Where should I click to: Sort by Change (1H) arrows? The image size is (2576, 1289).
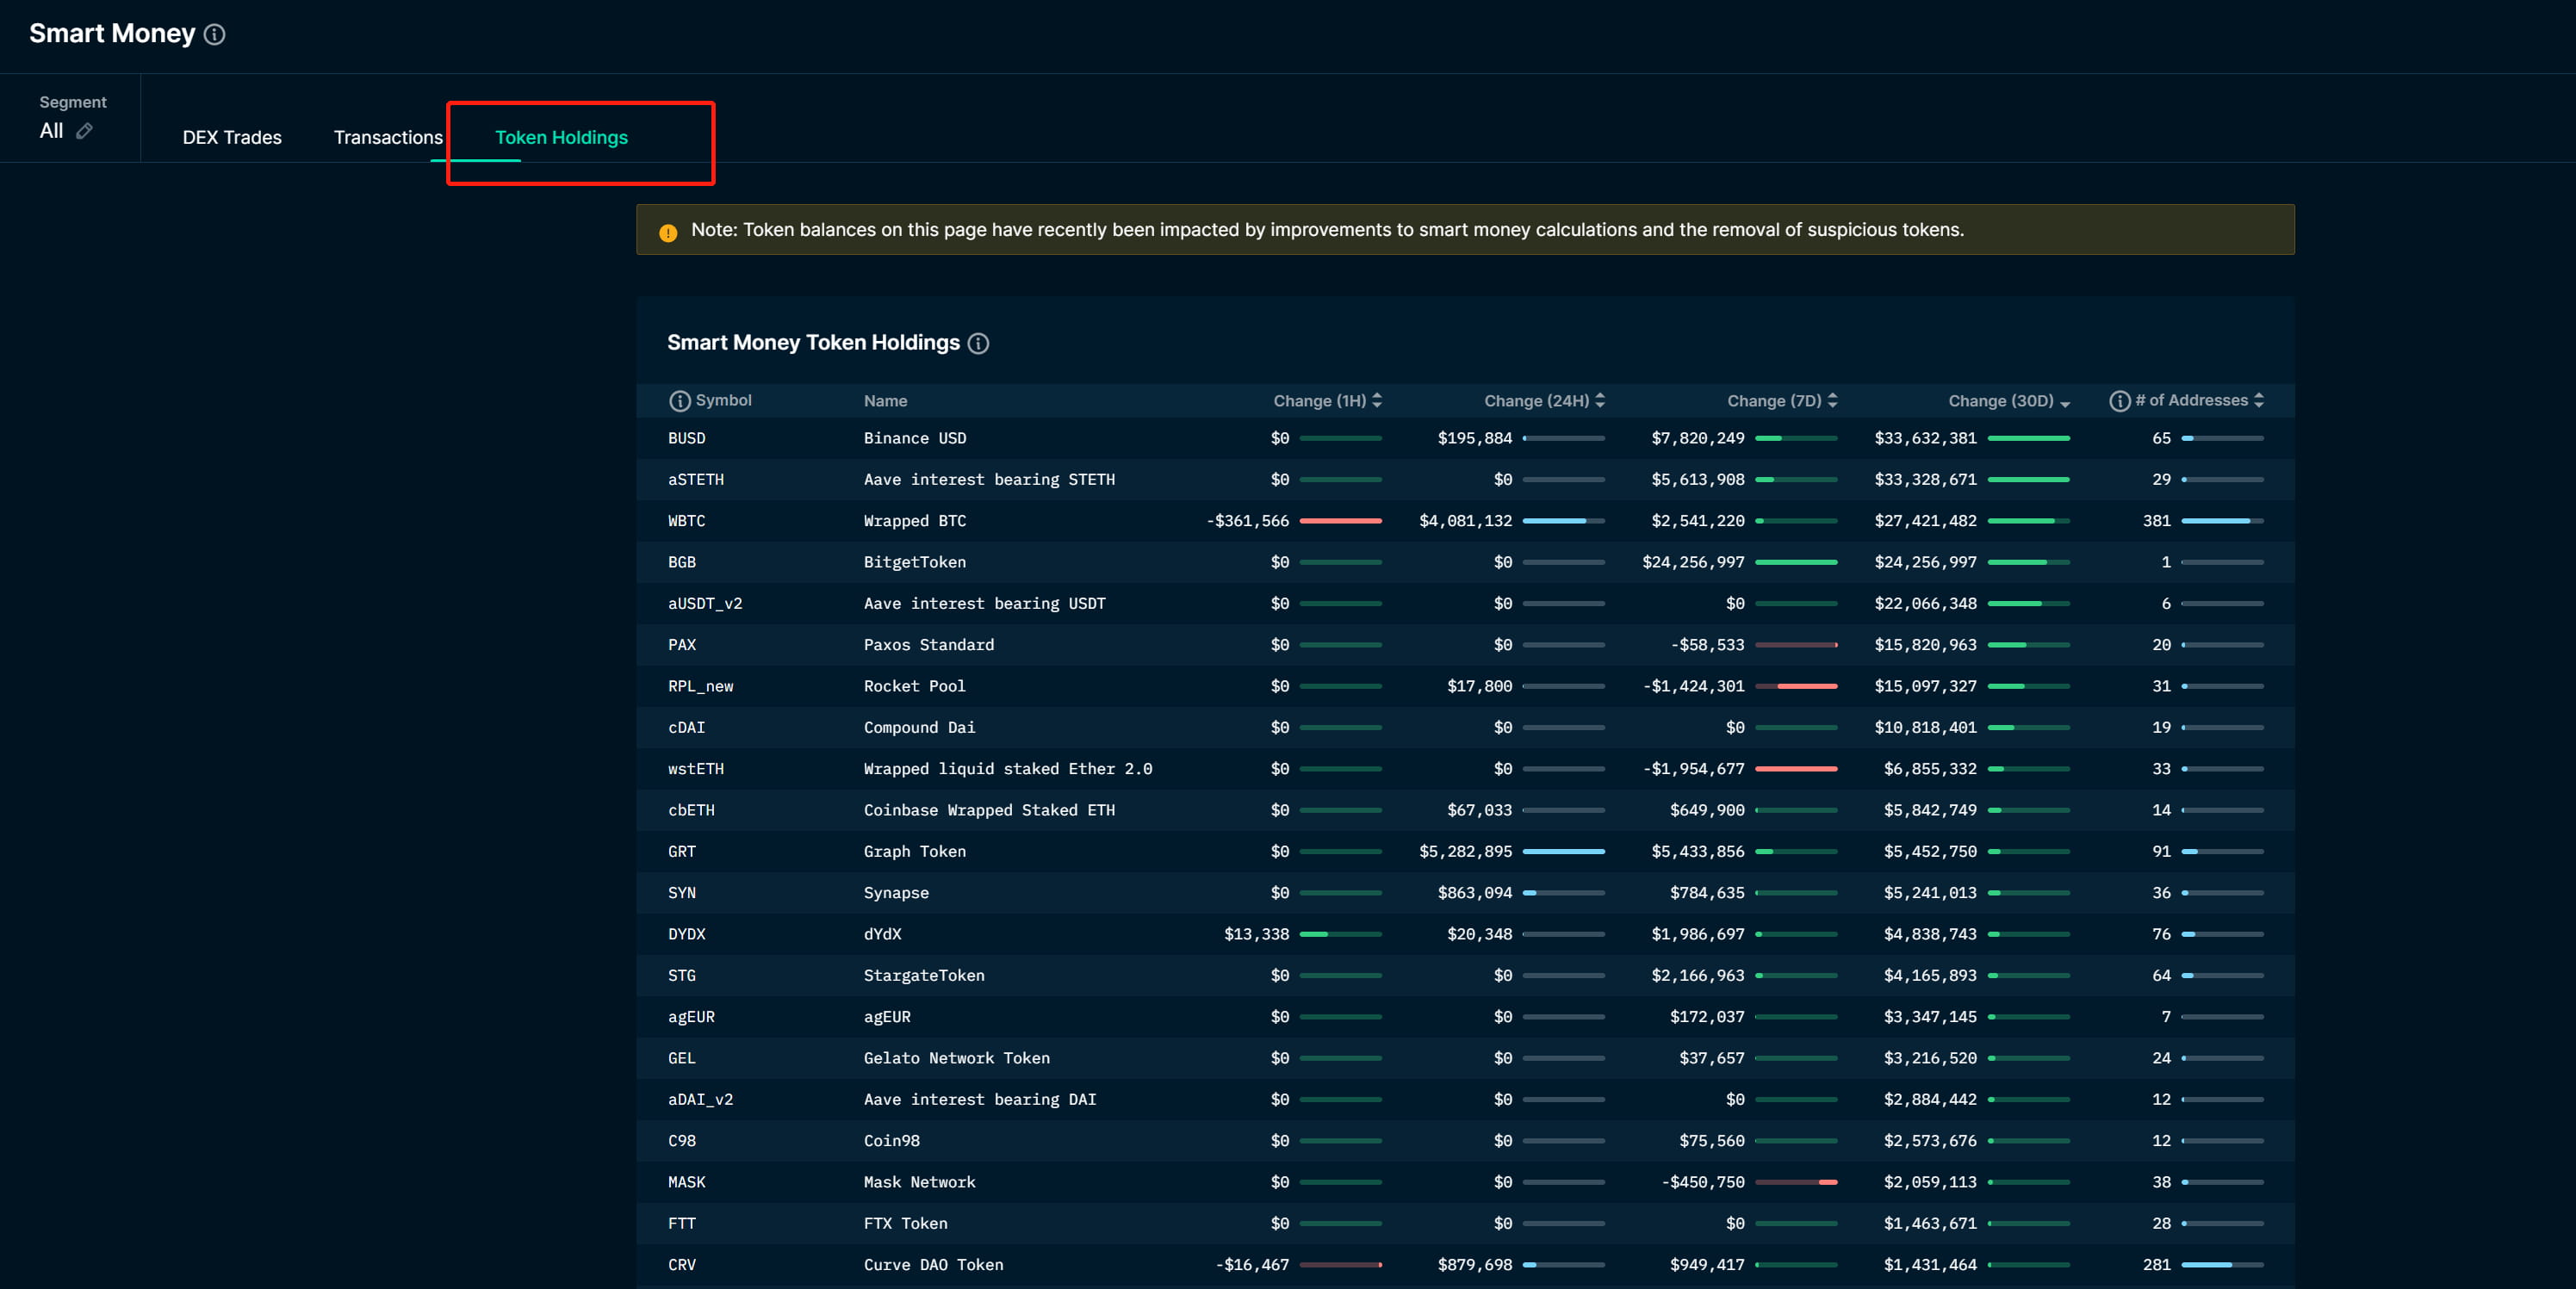tap(1377, 400)
